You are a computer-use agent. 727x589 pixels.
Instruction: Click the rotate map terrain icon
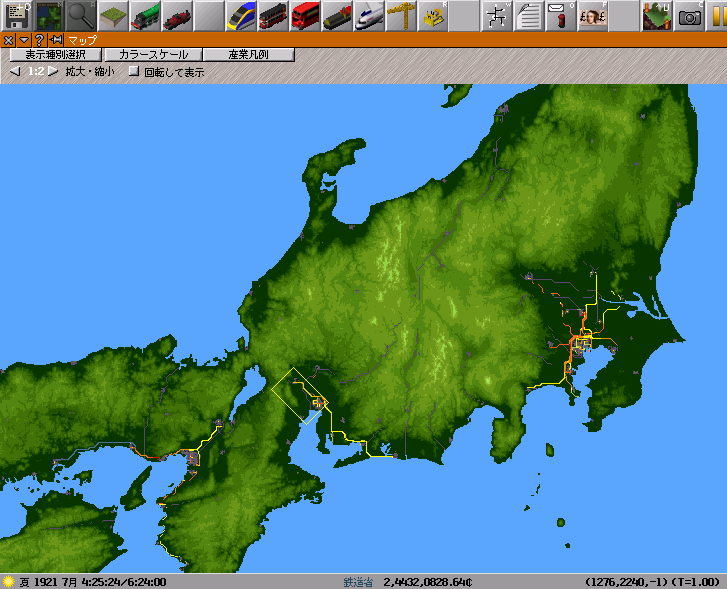(657, 16)
